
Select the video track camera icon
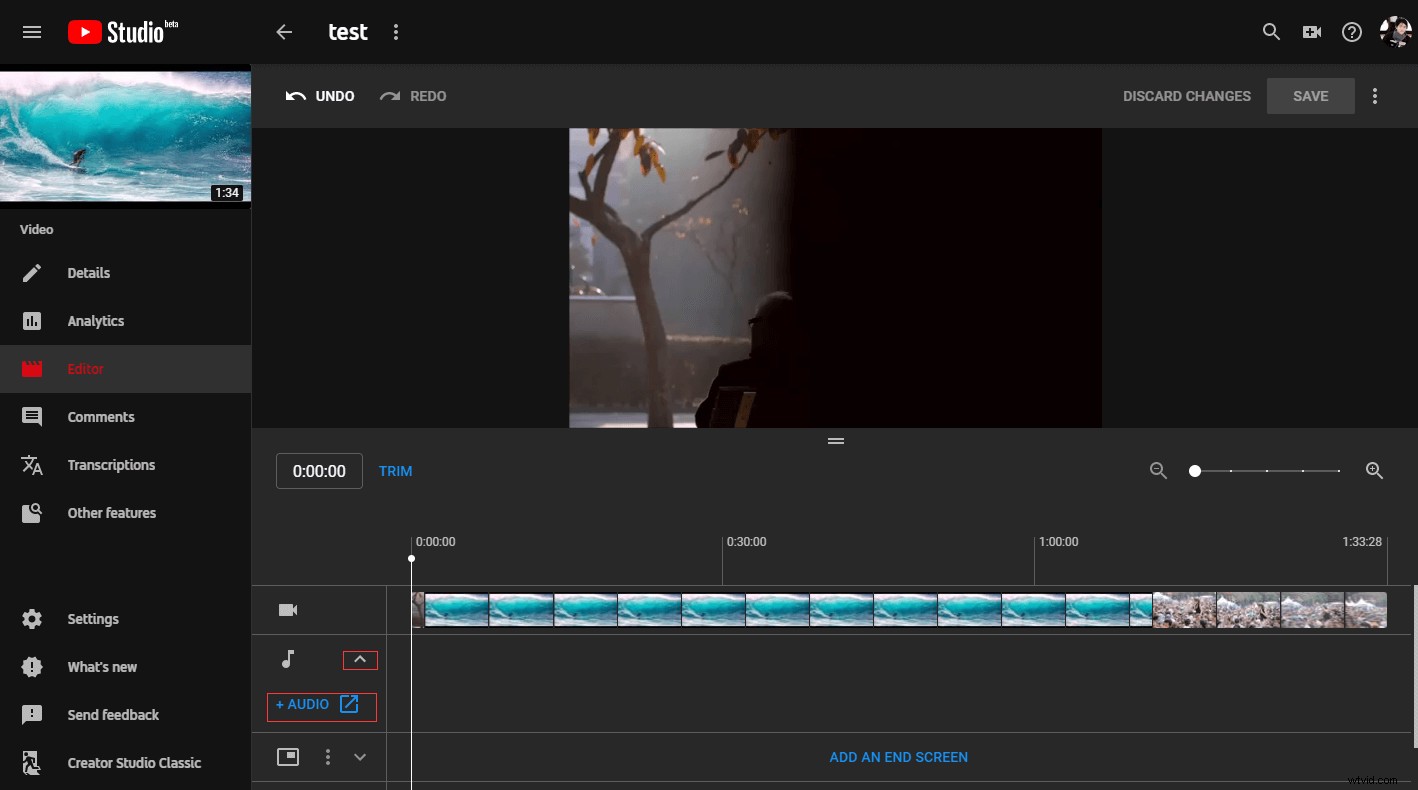coord(288,609)
